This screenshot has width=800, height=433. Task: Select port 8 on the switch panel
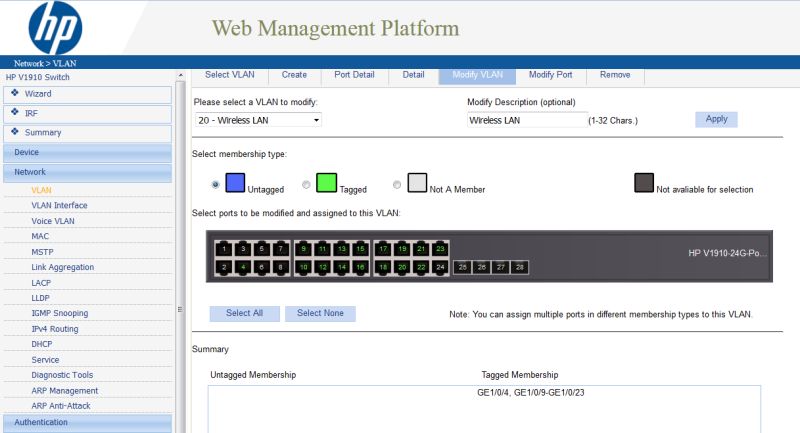click(x=281, y=267)
